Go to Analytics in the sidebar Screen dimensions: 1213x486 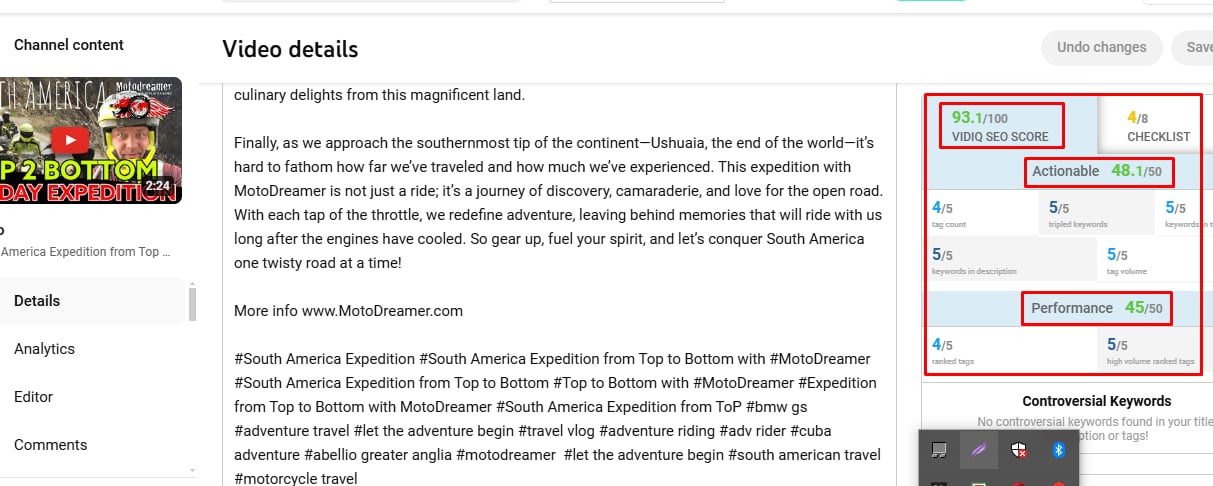pos(44,349)
